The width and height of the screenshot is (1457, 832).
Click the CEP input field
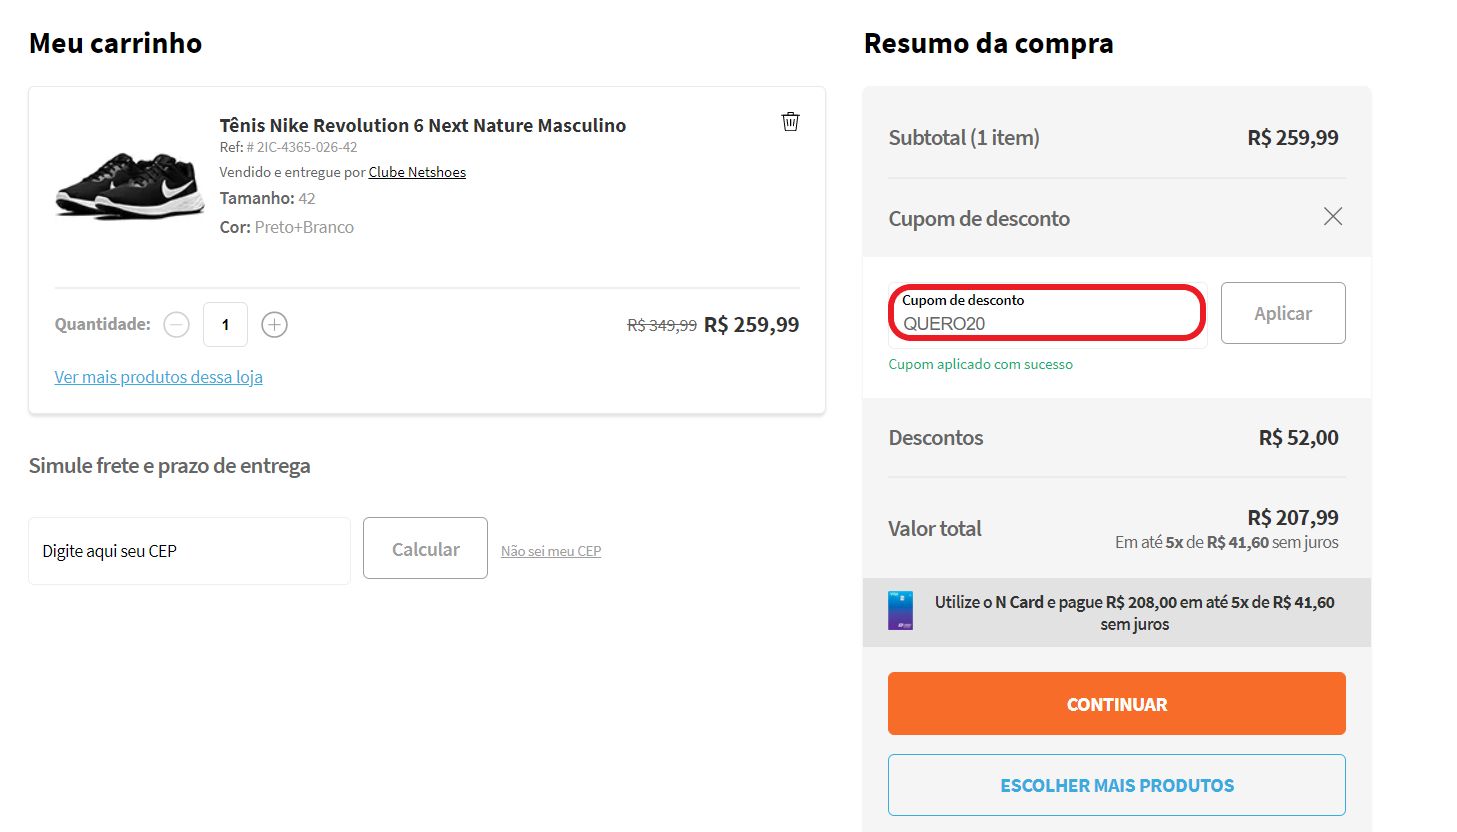click(189, 550)
